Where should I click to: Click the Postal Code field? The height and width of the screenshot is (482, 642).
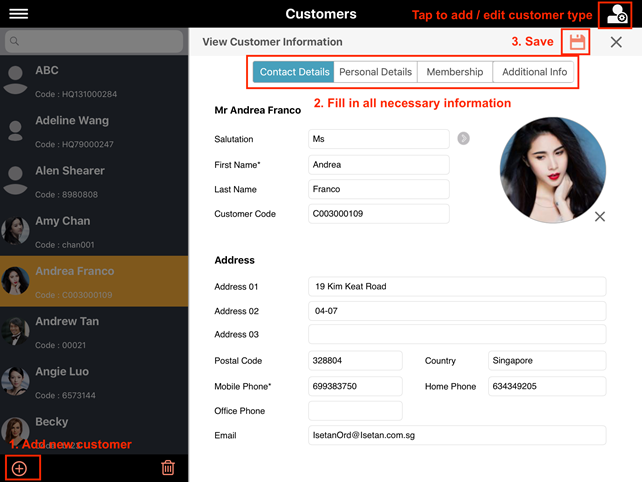[355, 360]
